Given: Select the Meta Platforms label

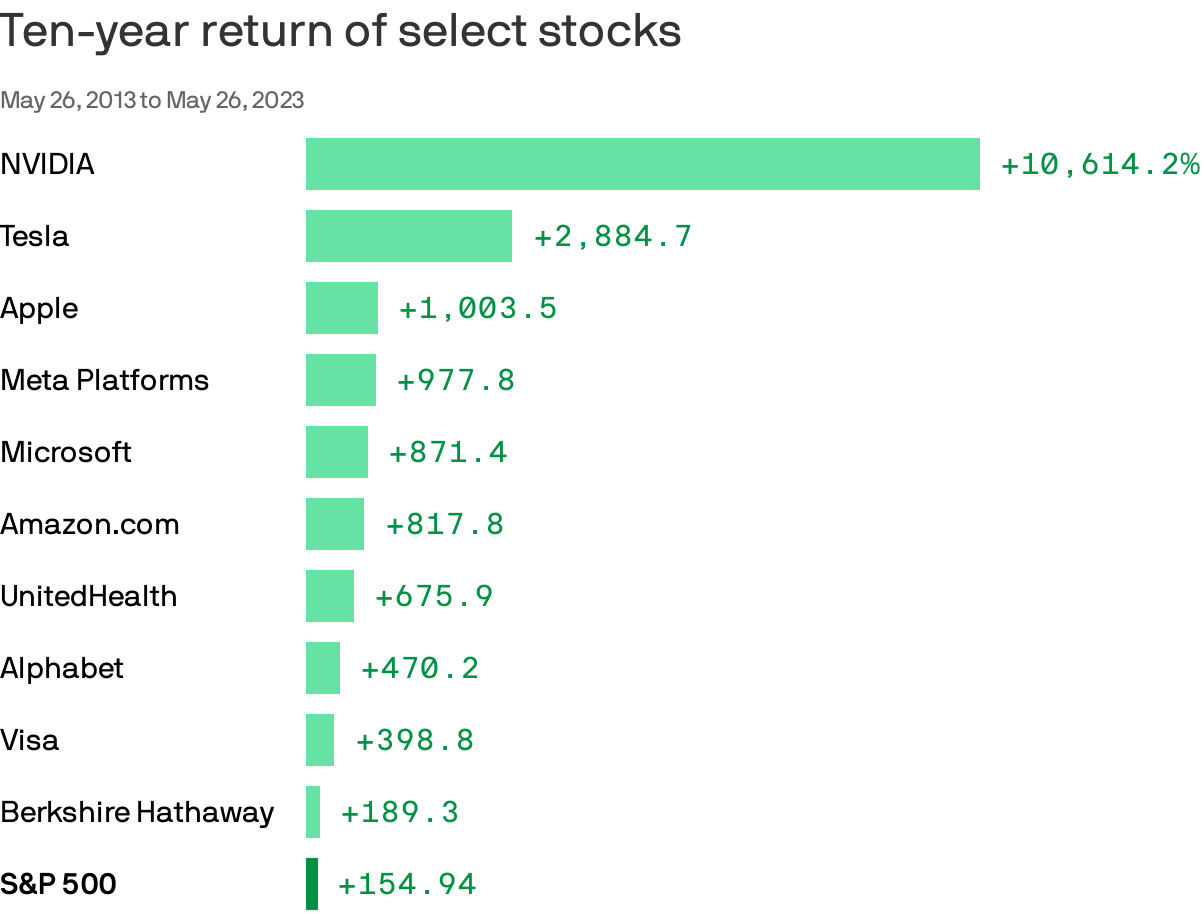Looking at the screenshot, I should coord(105,380).
